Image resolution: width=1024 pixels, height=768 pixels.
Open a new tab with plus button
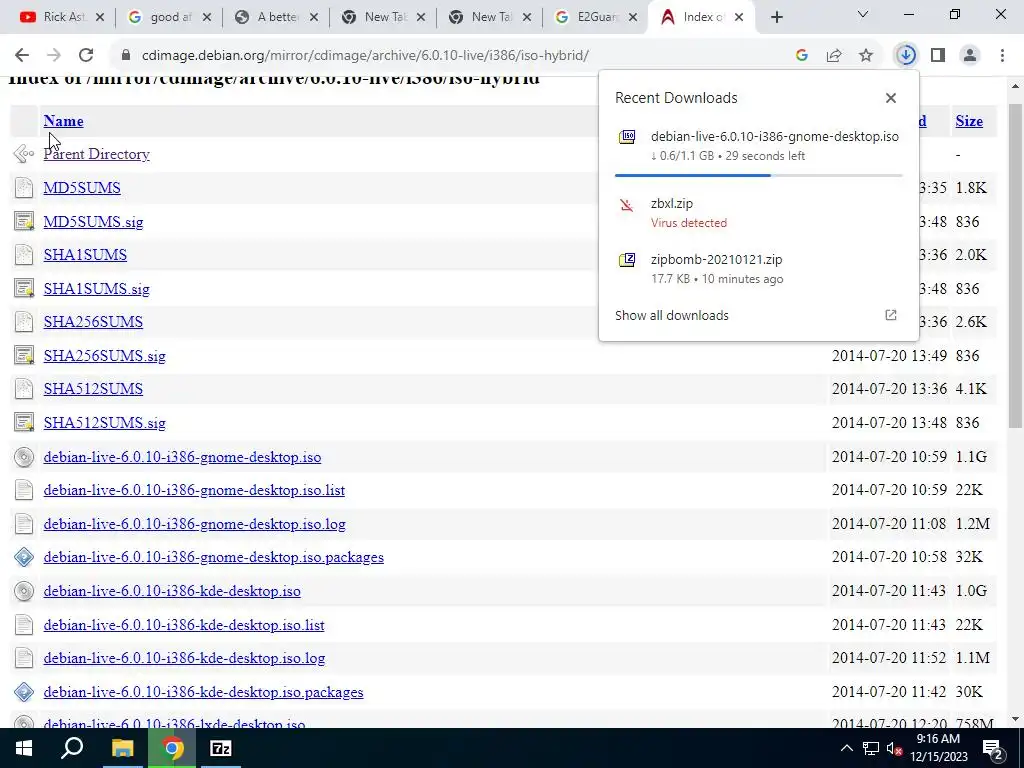[x=776, y=17]
